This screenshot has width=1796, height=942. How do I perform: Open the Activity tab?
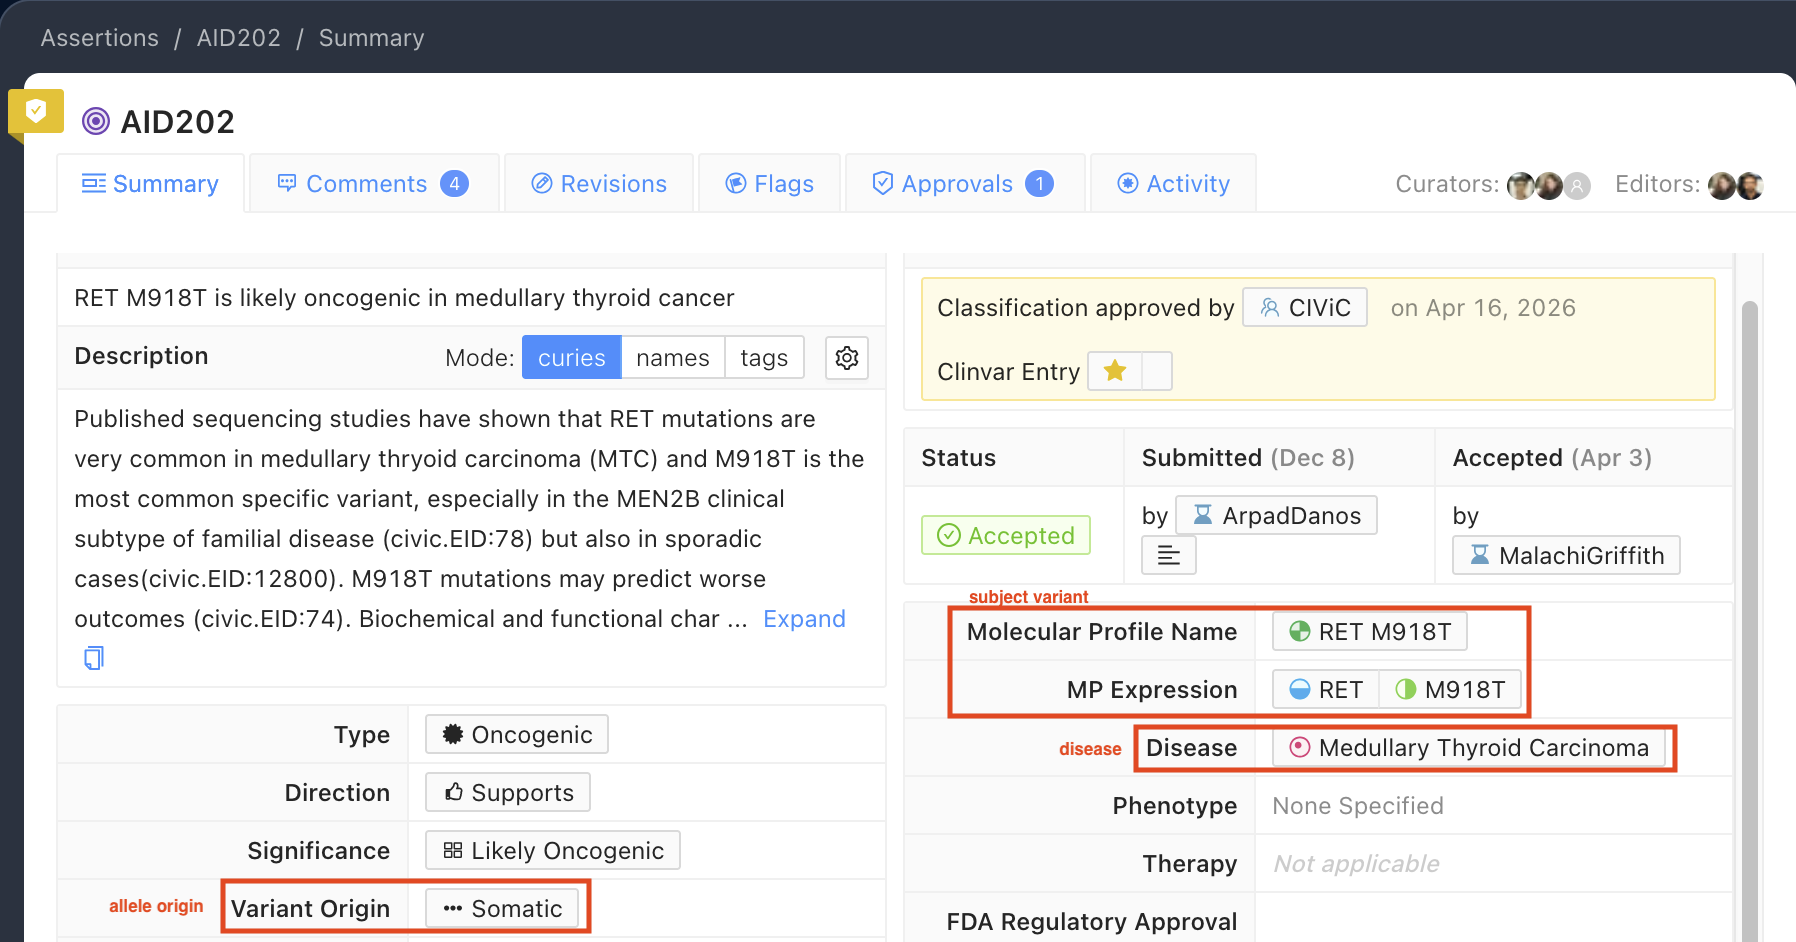[x=1173, y=184]
